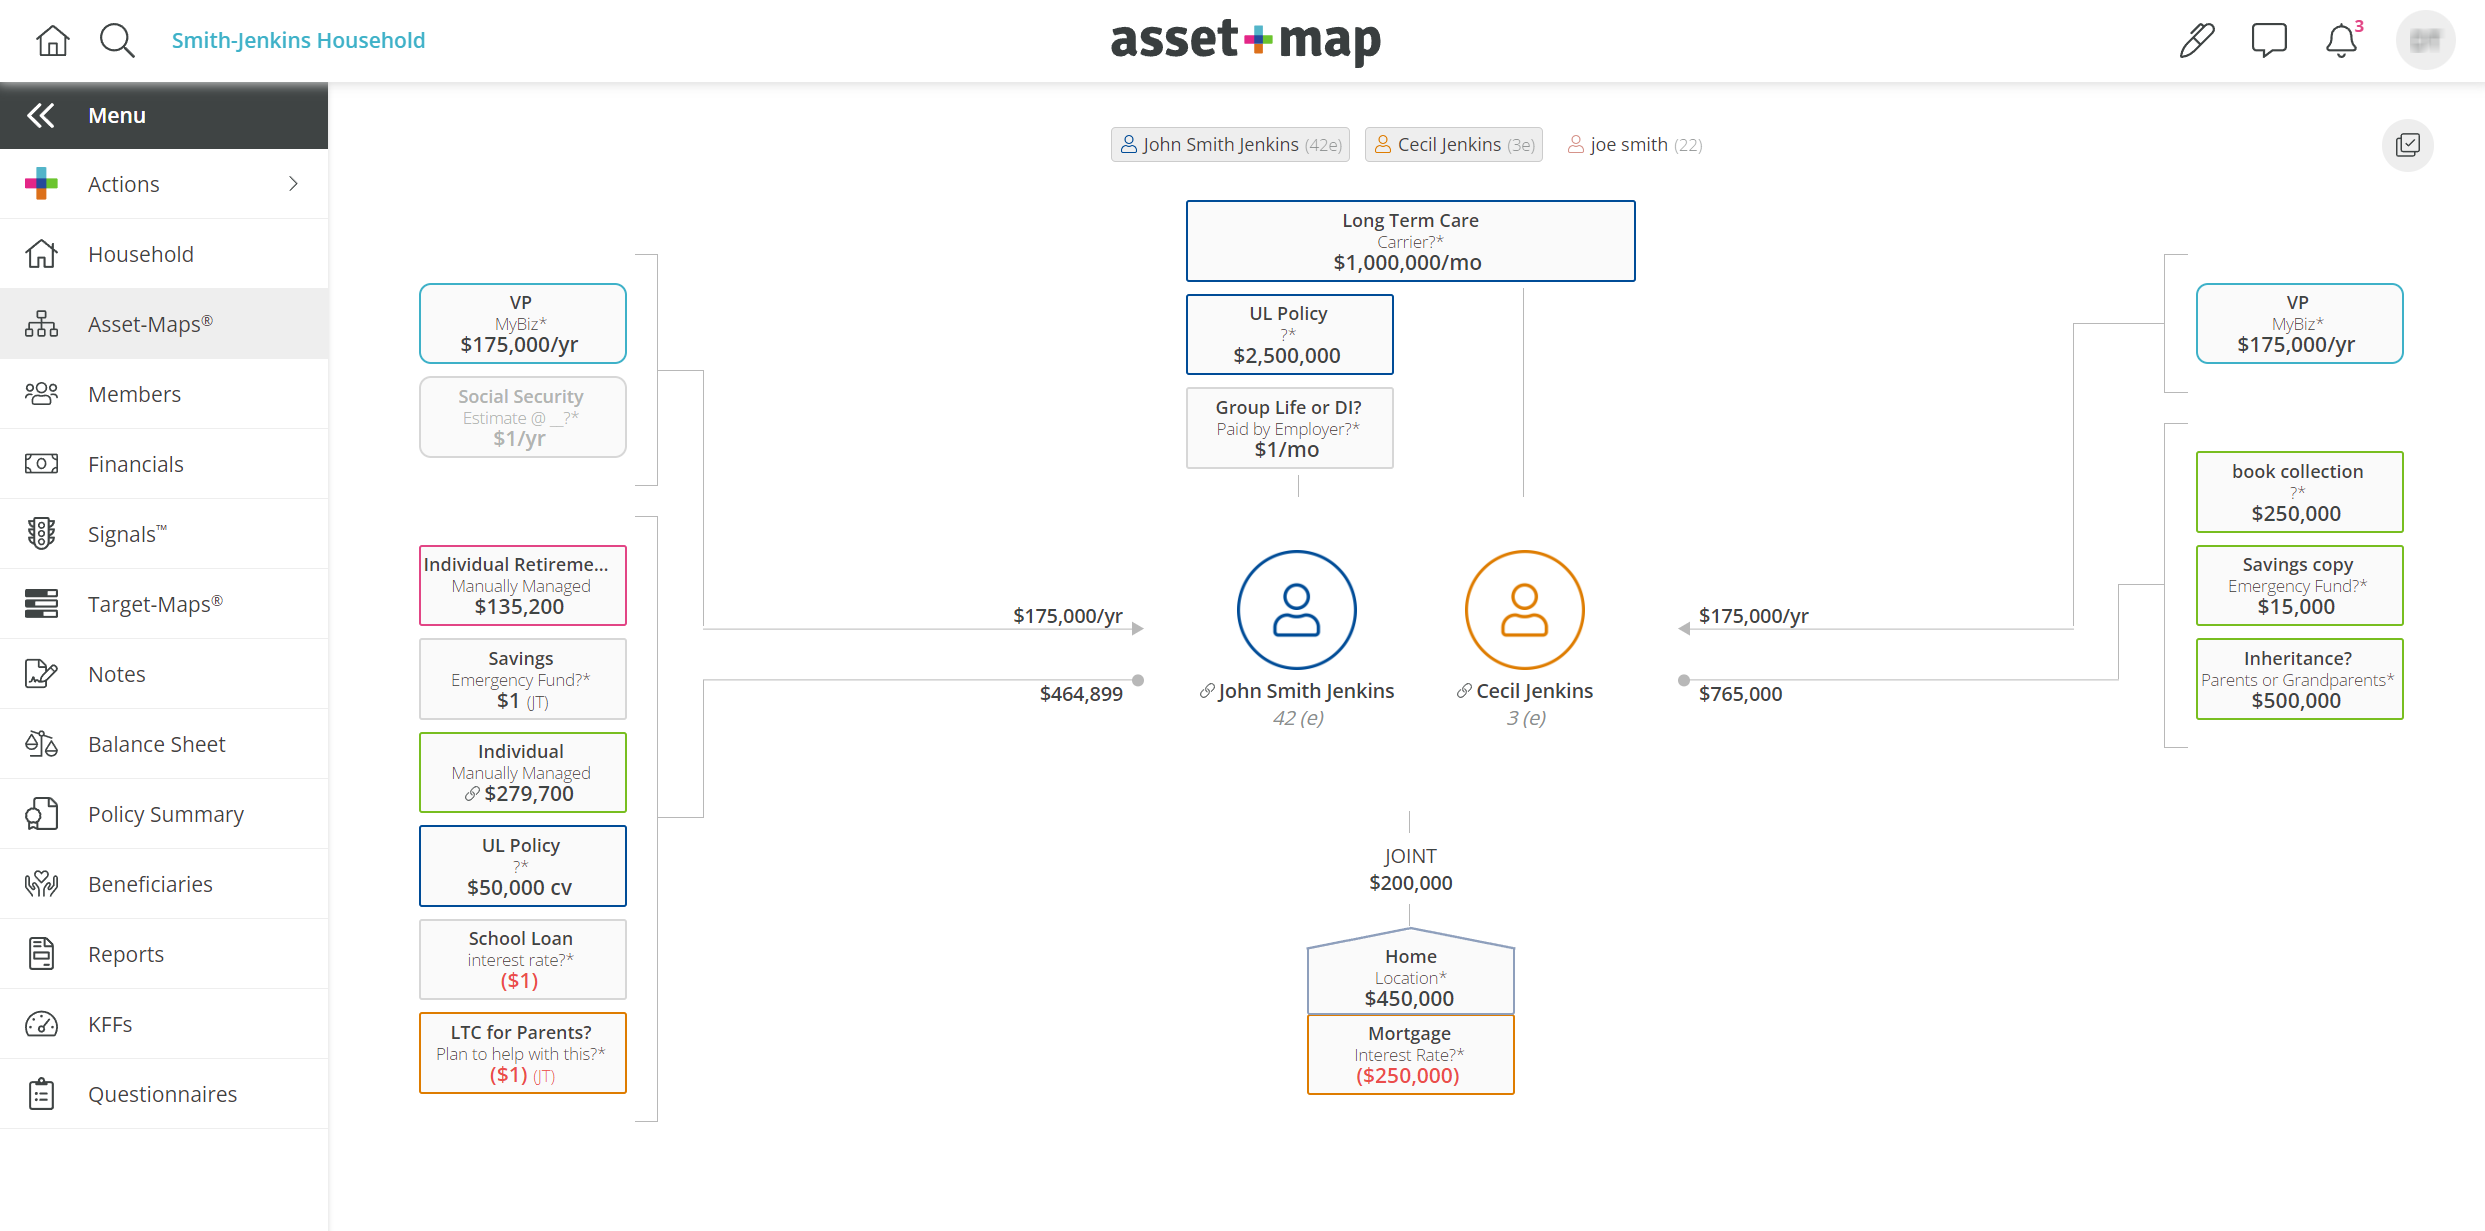
Task: Open the Policy Summary menu item
Action: (x=165, y=813)
